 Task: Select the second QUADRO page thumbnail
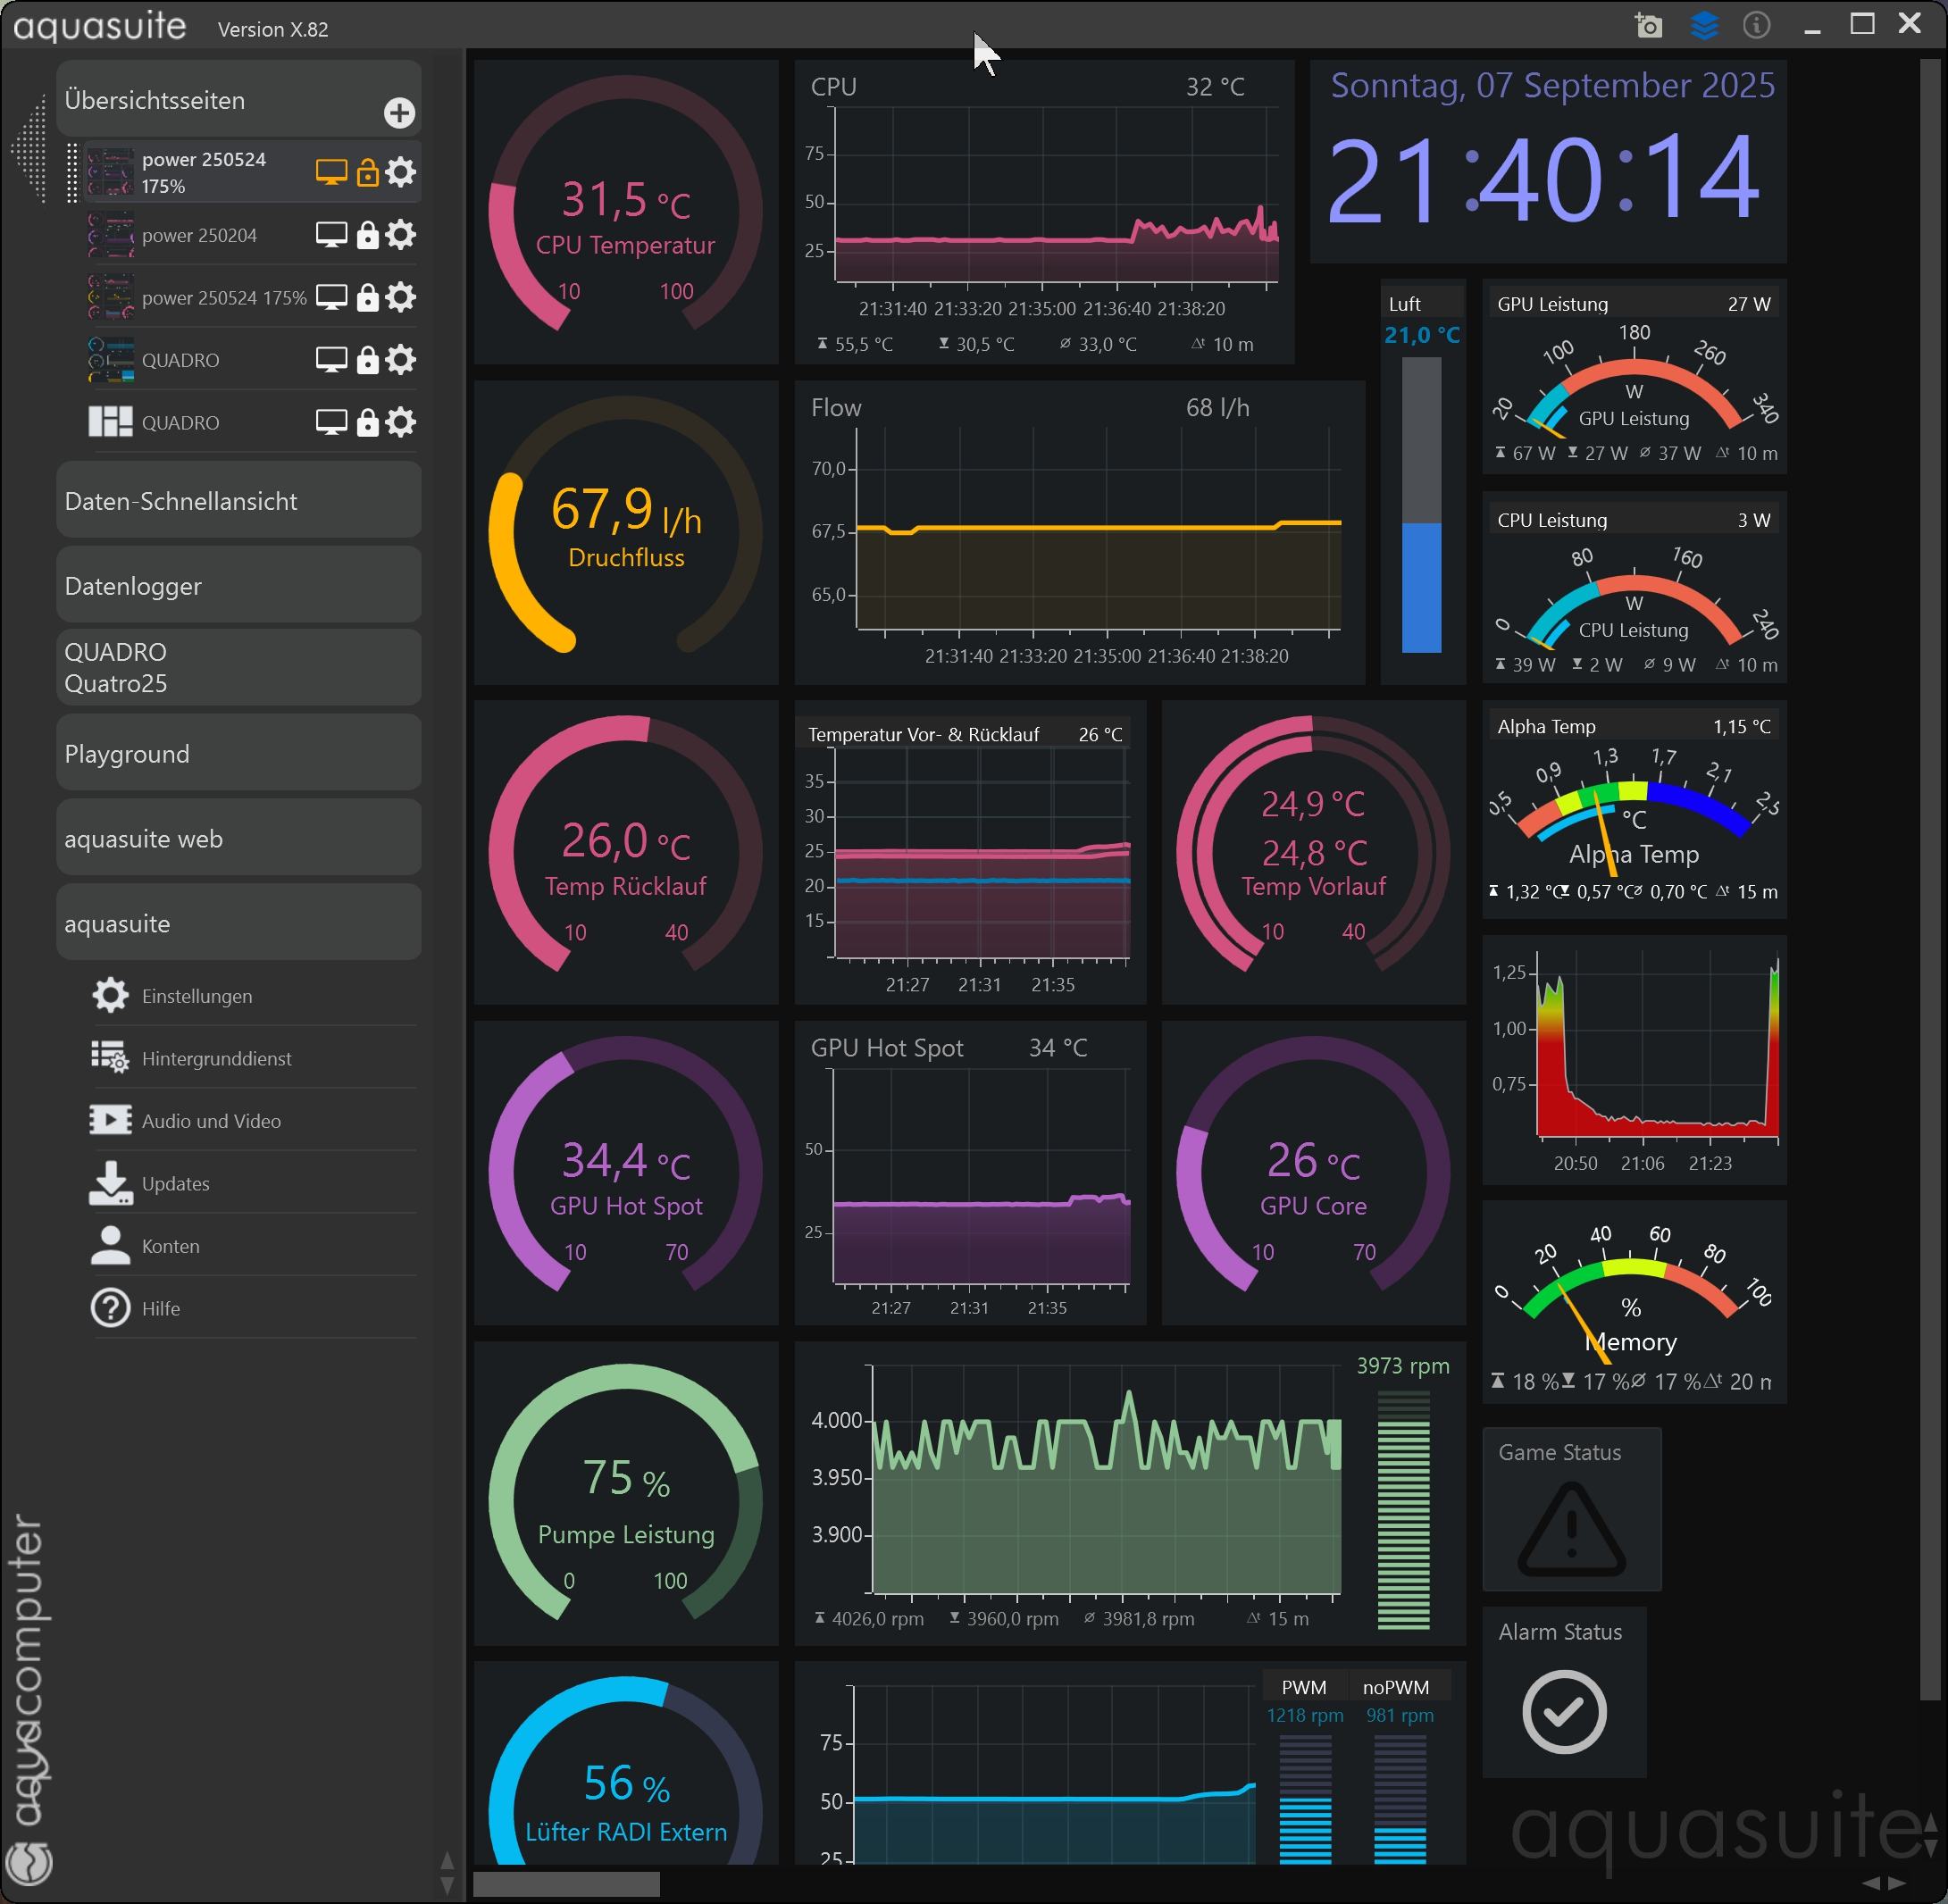(x=110, y=422)
